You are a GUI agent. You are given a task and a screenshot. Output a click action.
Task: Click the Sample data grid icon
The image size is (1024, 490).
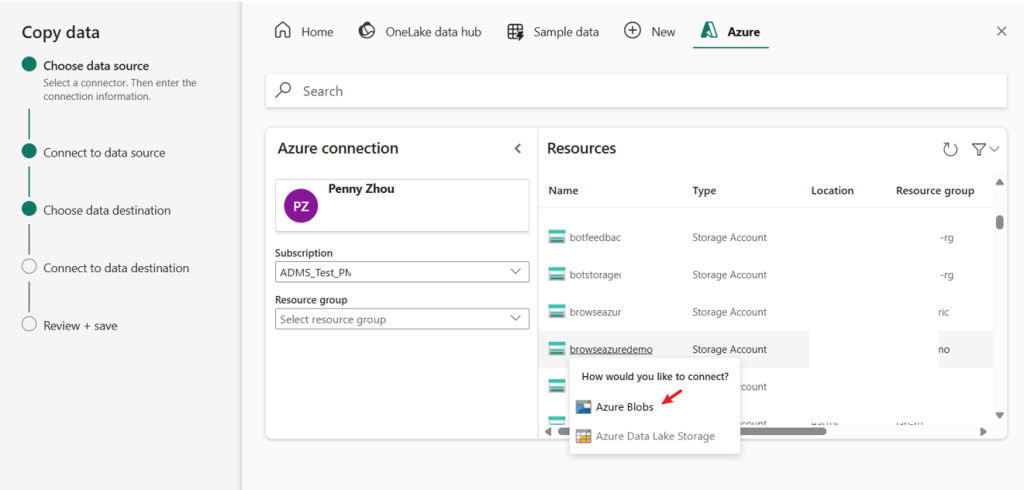point(516,31)
